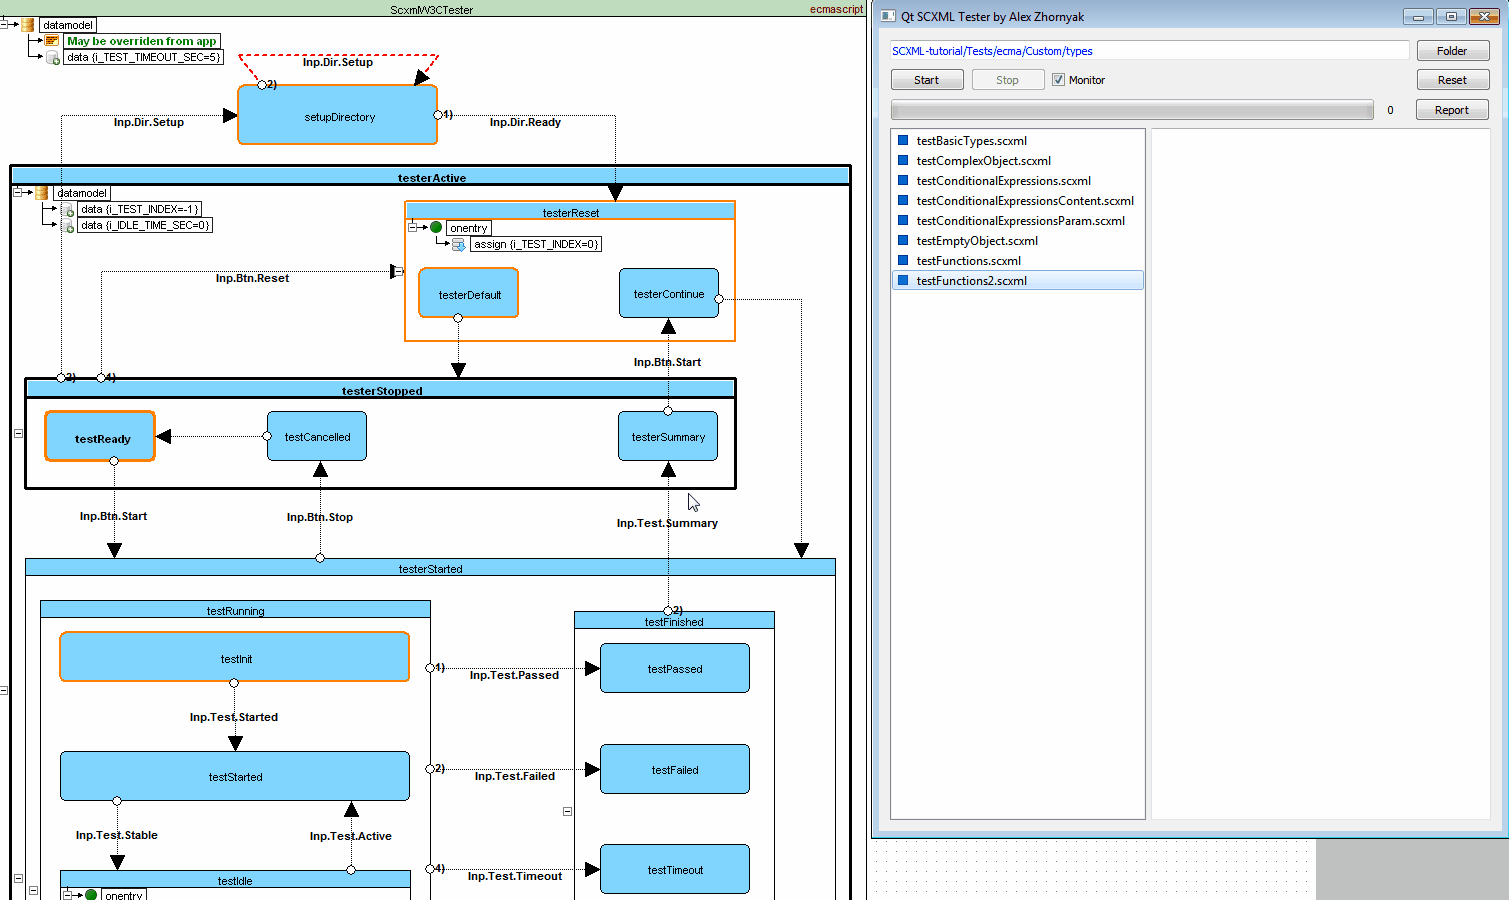Image resolution: width=1509 pixels, height=900 pixels.
Task: Click the assign icon for i_TEST_INDEX=0
Action: click(459, 244)
